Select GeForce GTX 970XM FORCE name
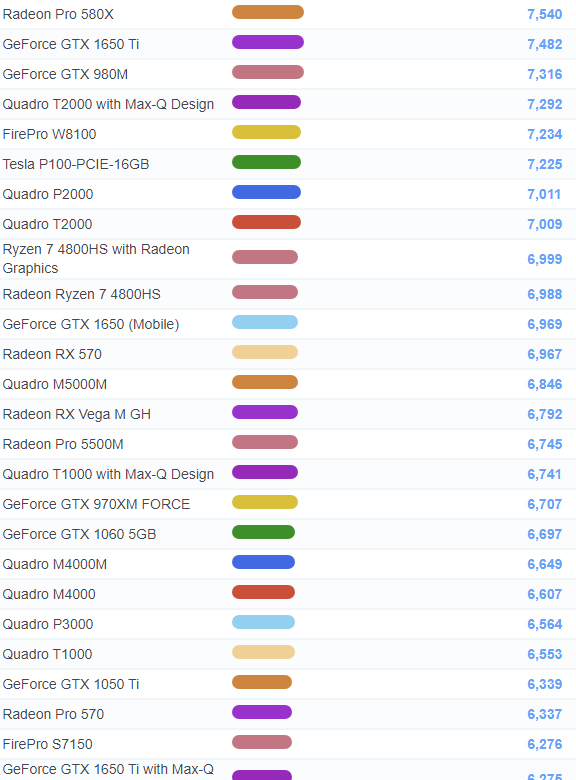Screen dimensions: 576x780 pos(96,504)
